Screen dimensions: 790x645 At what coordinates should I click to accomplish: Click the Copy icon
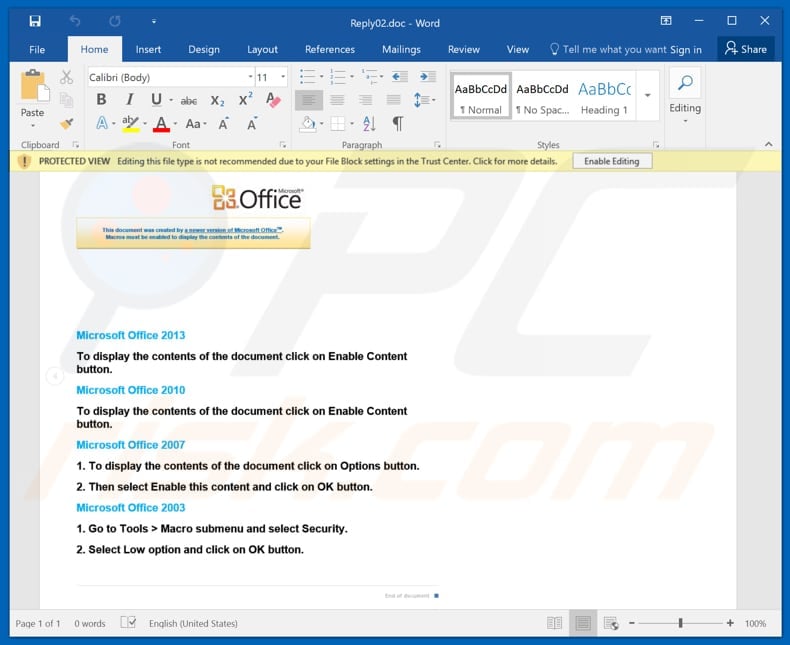(x=67, y=100)
